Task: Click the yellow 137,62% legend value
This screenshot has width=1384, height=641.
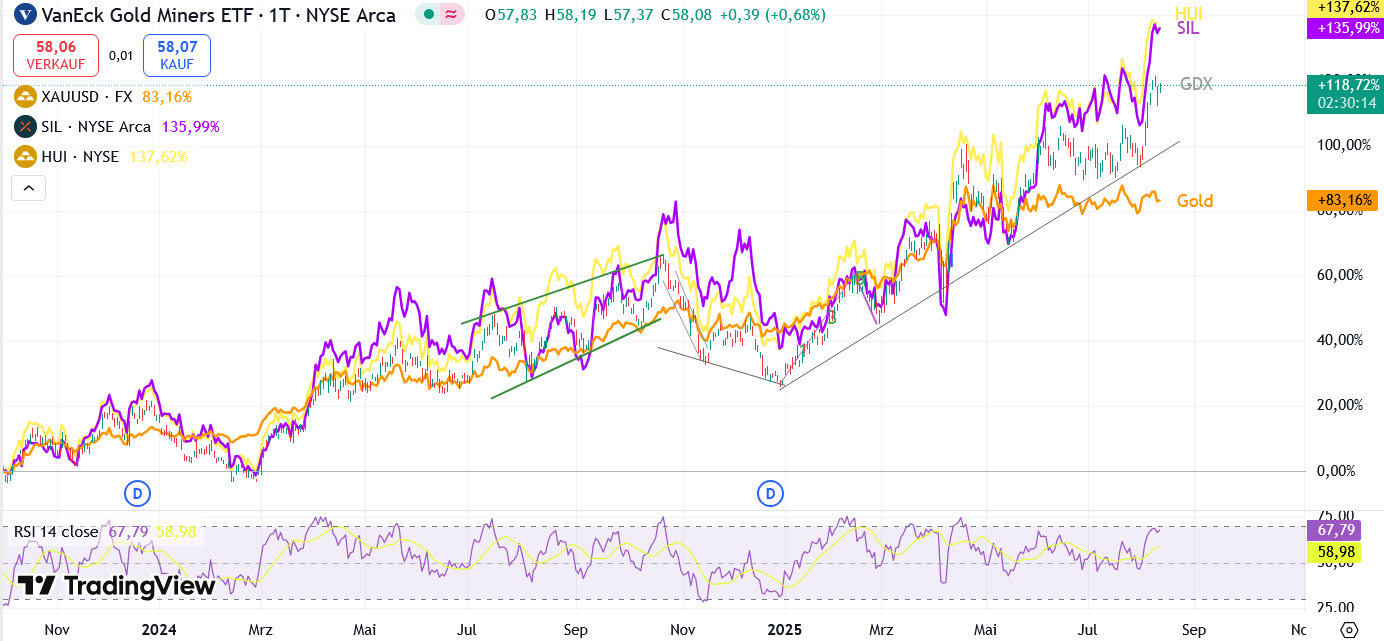Action: pos(158,157)
